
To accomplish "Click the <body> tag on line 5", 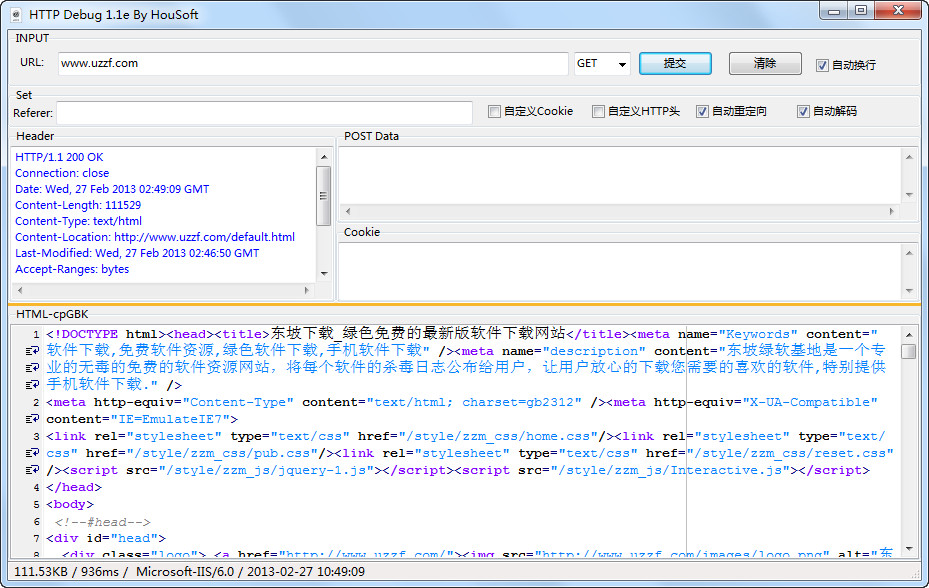I will pyautogui.click(x=70, y=504).
